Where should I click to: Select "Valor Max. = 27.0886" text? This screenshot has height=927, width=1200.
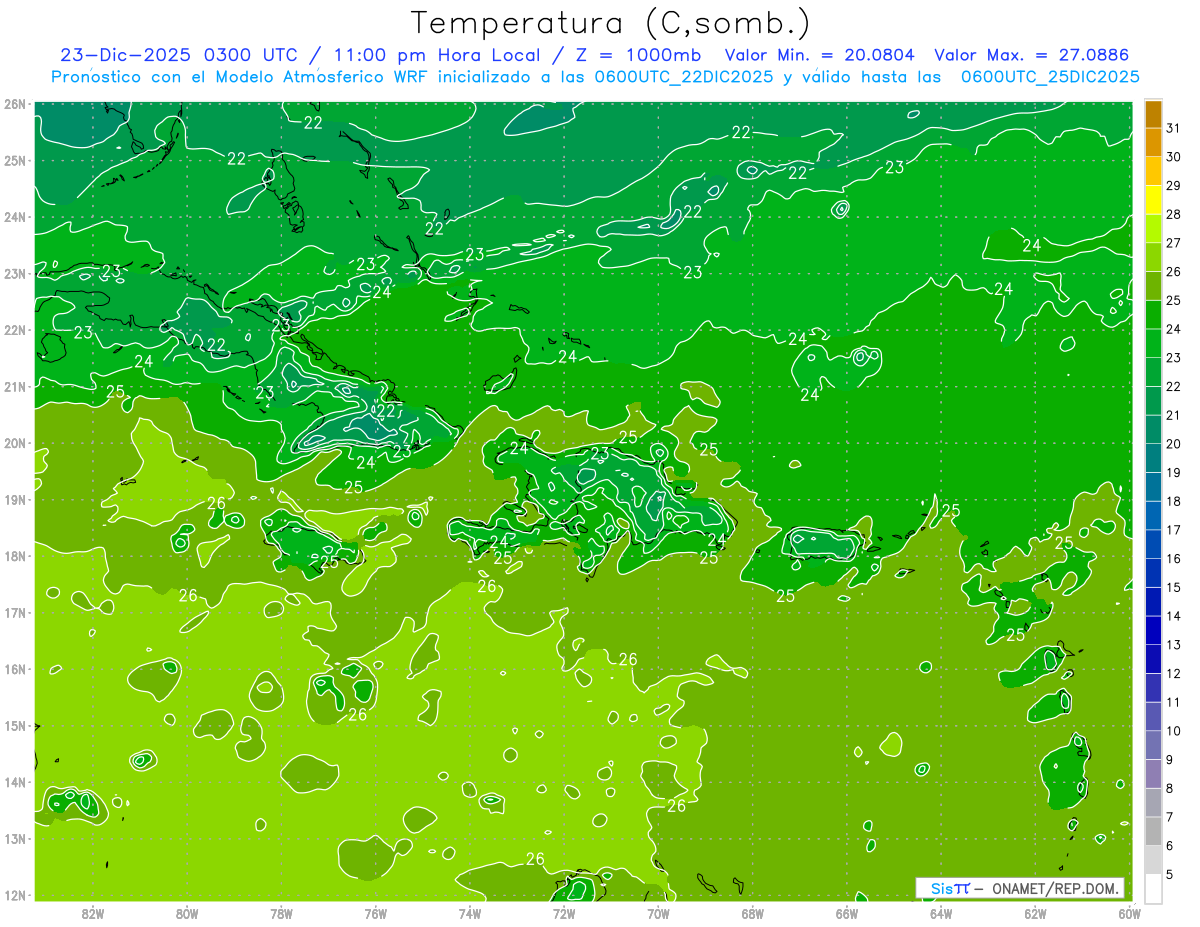(x=1032, y=55)
